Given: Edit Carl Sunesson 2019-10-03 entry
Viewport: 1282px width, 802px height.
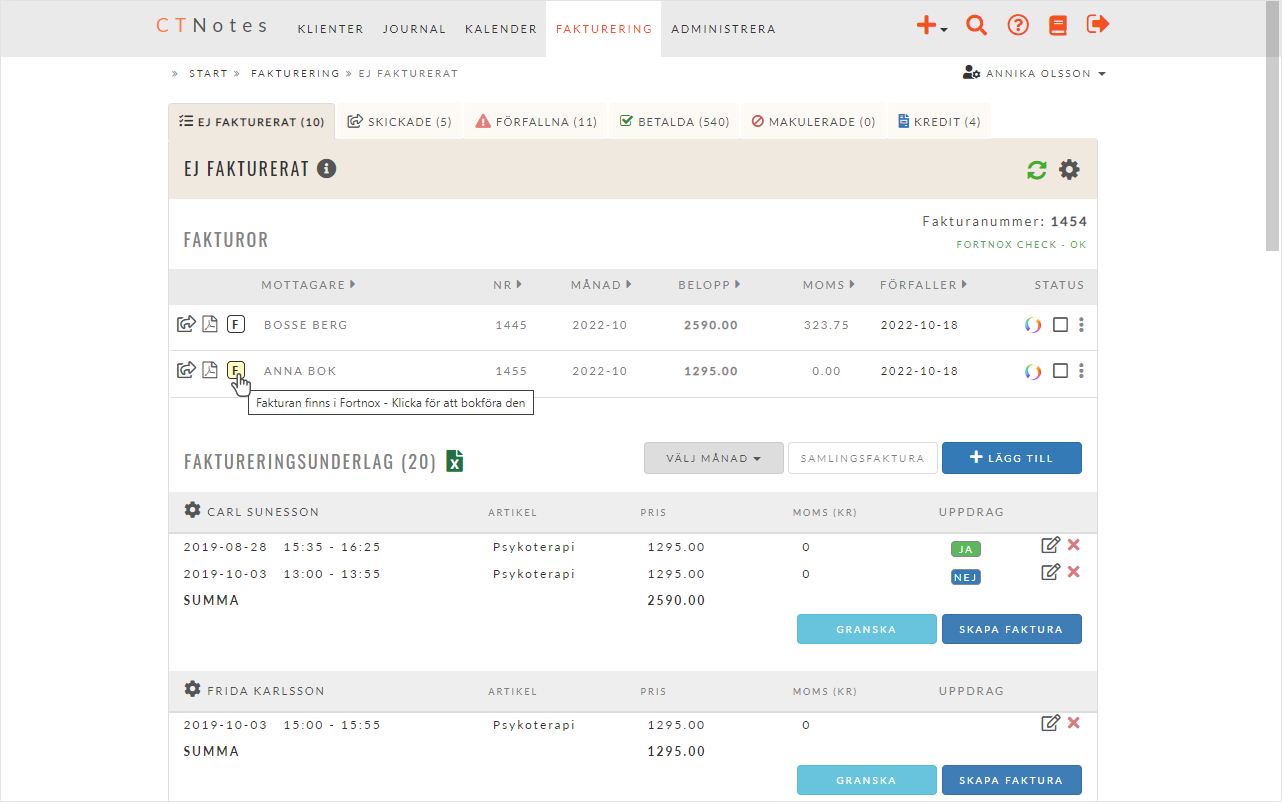Looking at the screenshot, I should click(1050, 572).
